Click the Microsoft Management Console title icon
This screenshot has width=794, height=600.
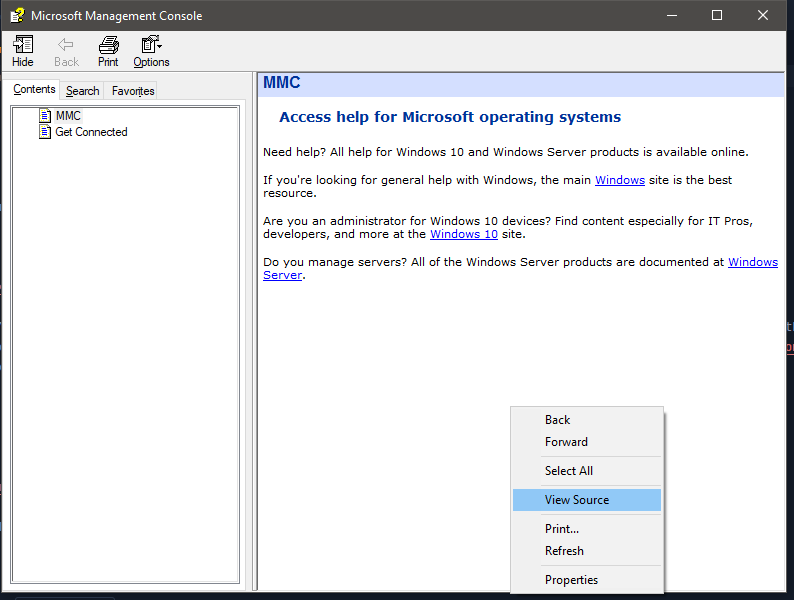(x=17, y=16)
